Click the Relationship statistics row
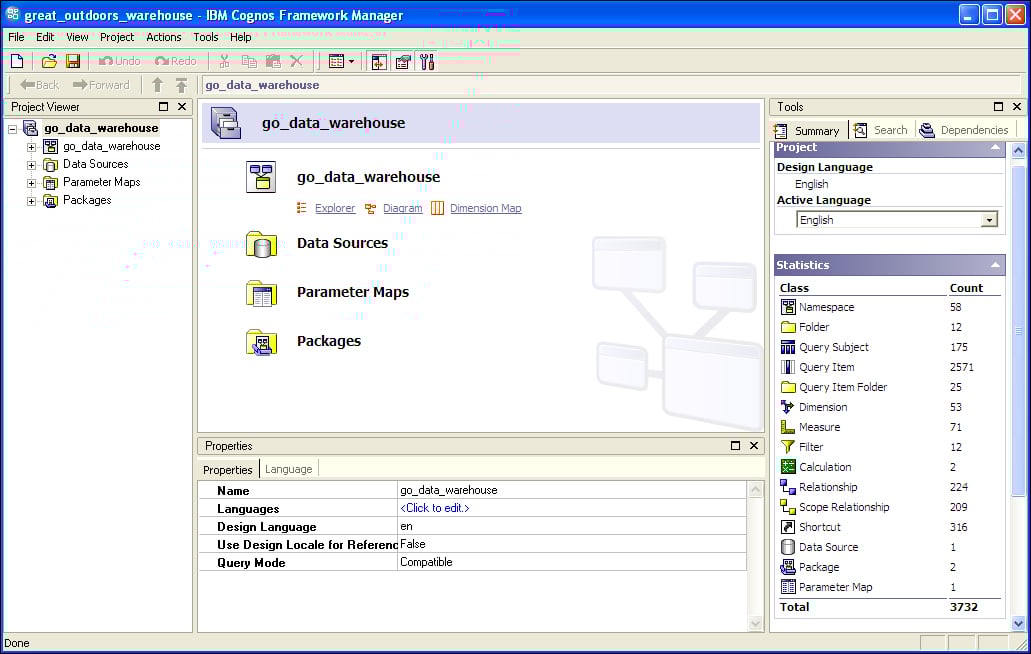The height and width of the screenshot is (654, 1031). pos(890,487)
